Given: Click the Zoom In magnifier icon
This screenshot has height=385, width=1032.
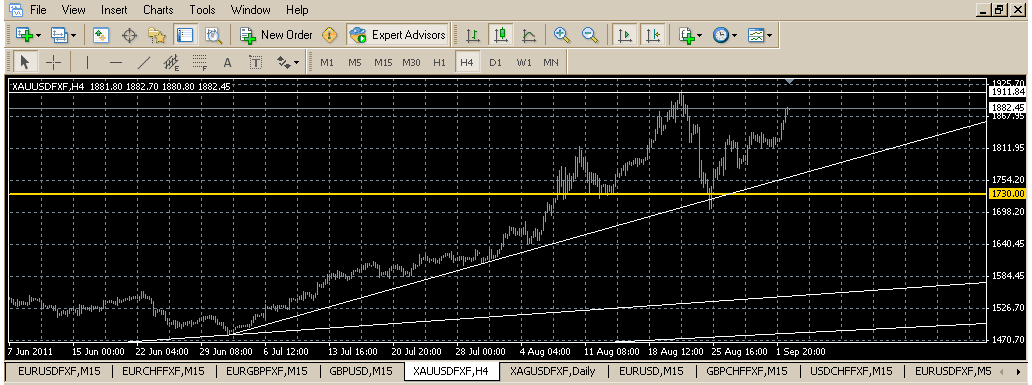Looking at the screenshot, I should (561, 35).
